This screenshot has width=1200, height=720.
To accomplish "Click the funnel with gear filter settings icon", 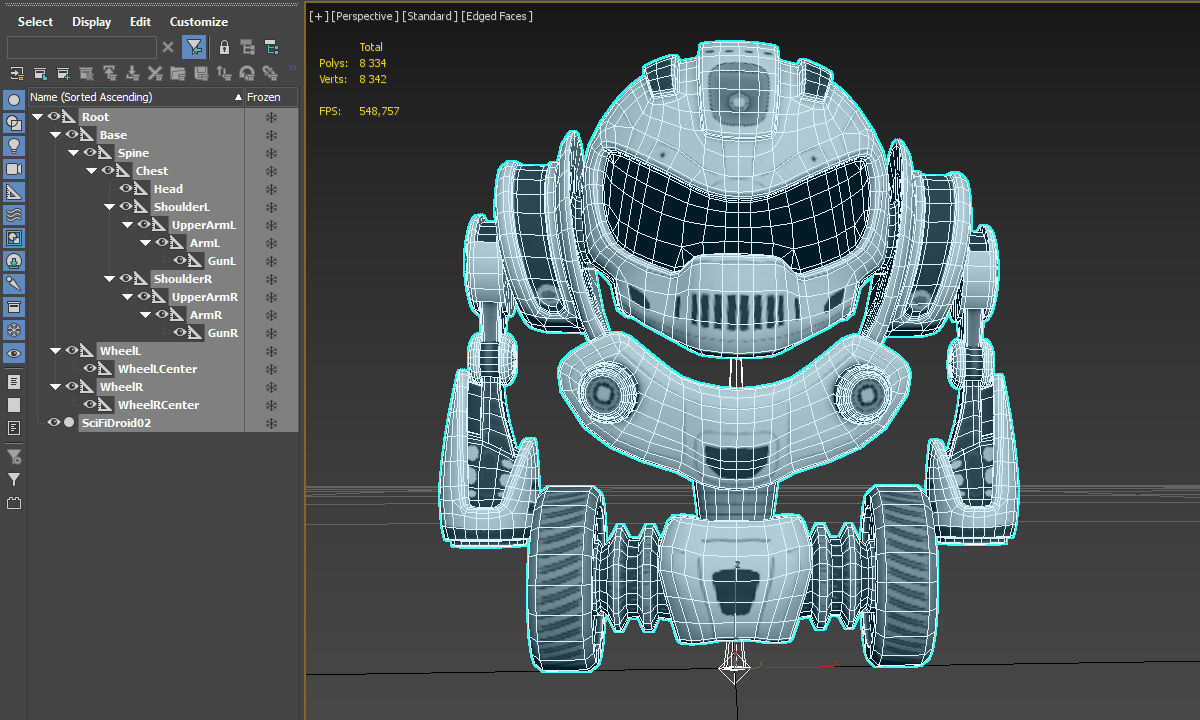I will pyautogui.click(x=14, y=457).
